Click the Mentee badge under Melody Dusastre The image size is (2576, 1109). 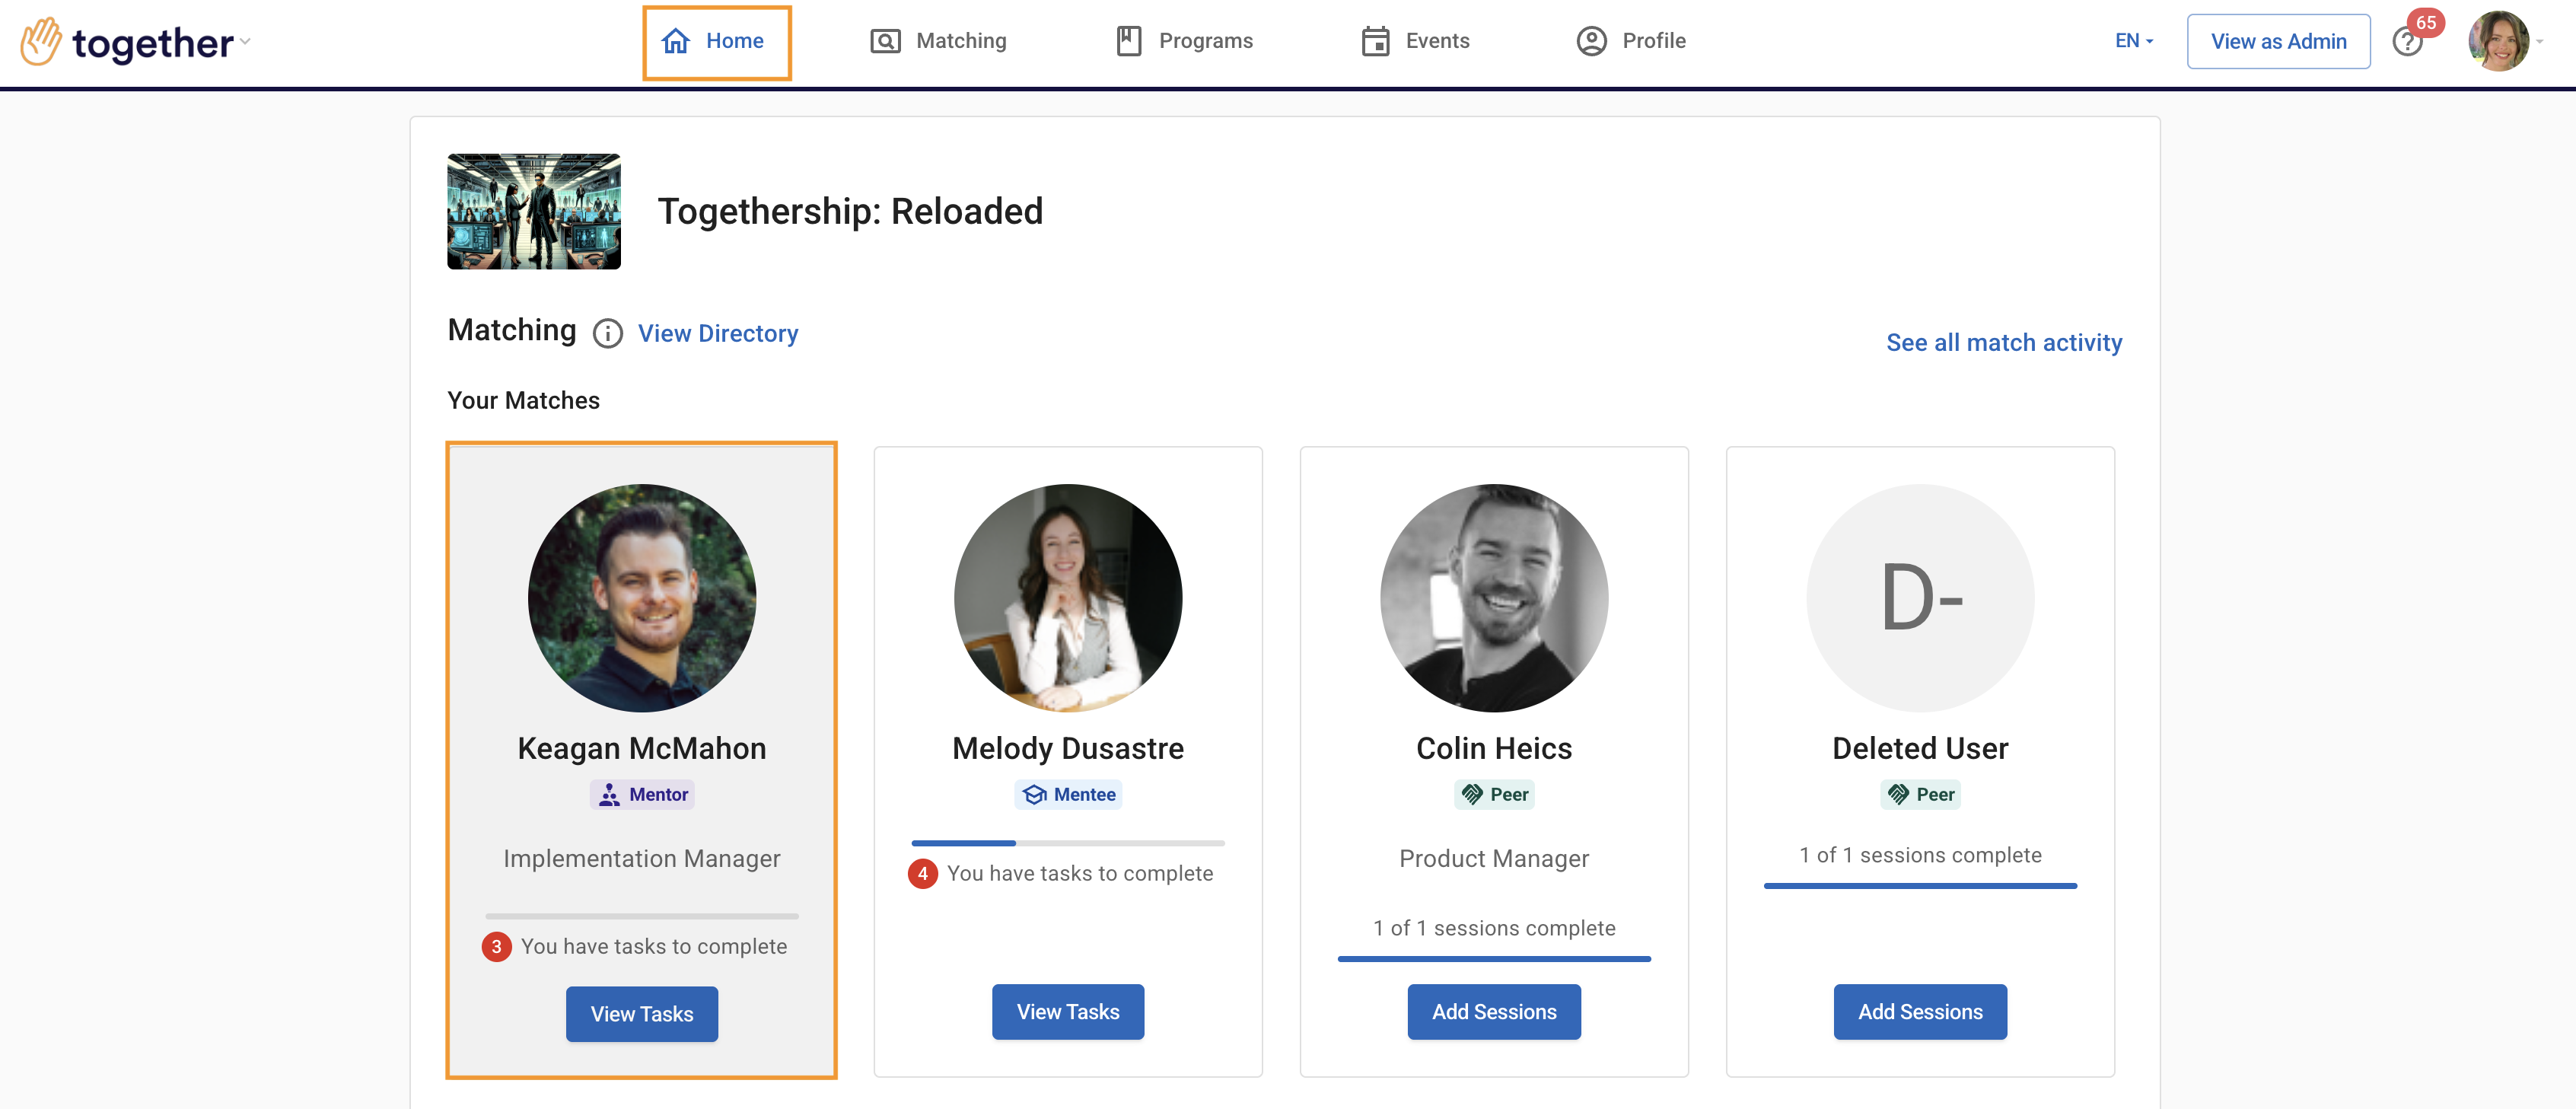coord(1068,794)
